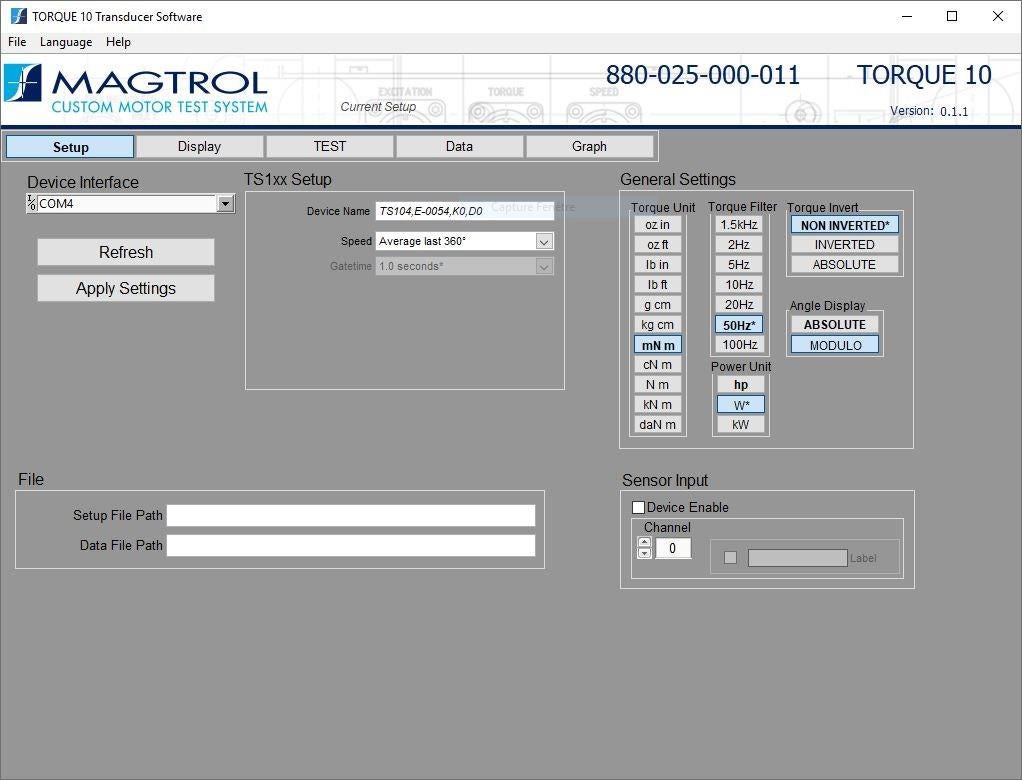Screen dimensions: 1022x780
Task: Select g cm torque unit
Action: point(658,304)
